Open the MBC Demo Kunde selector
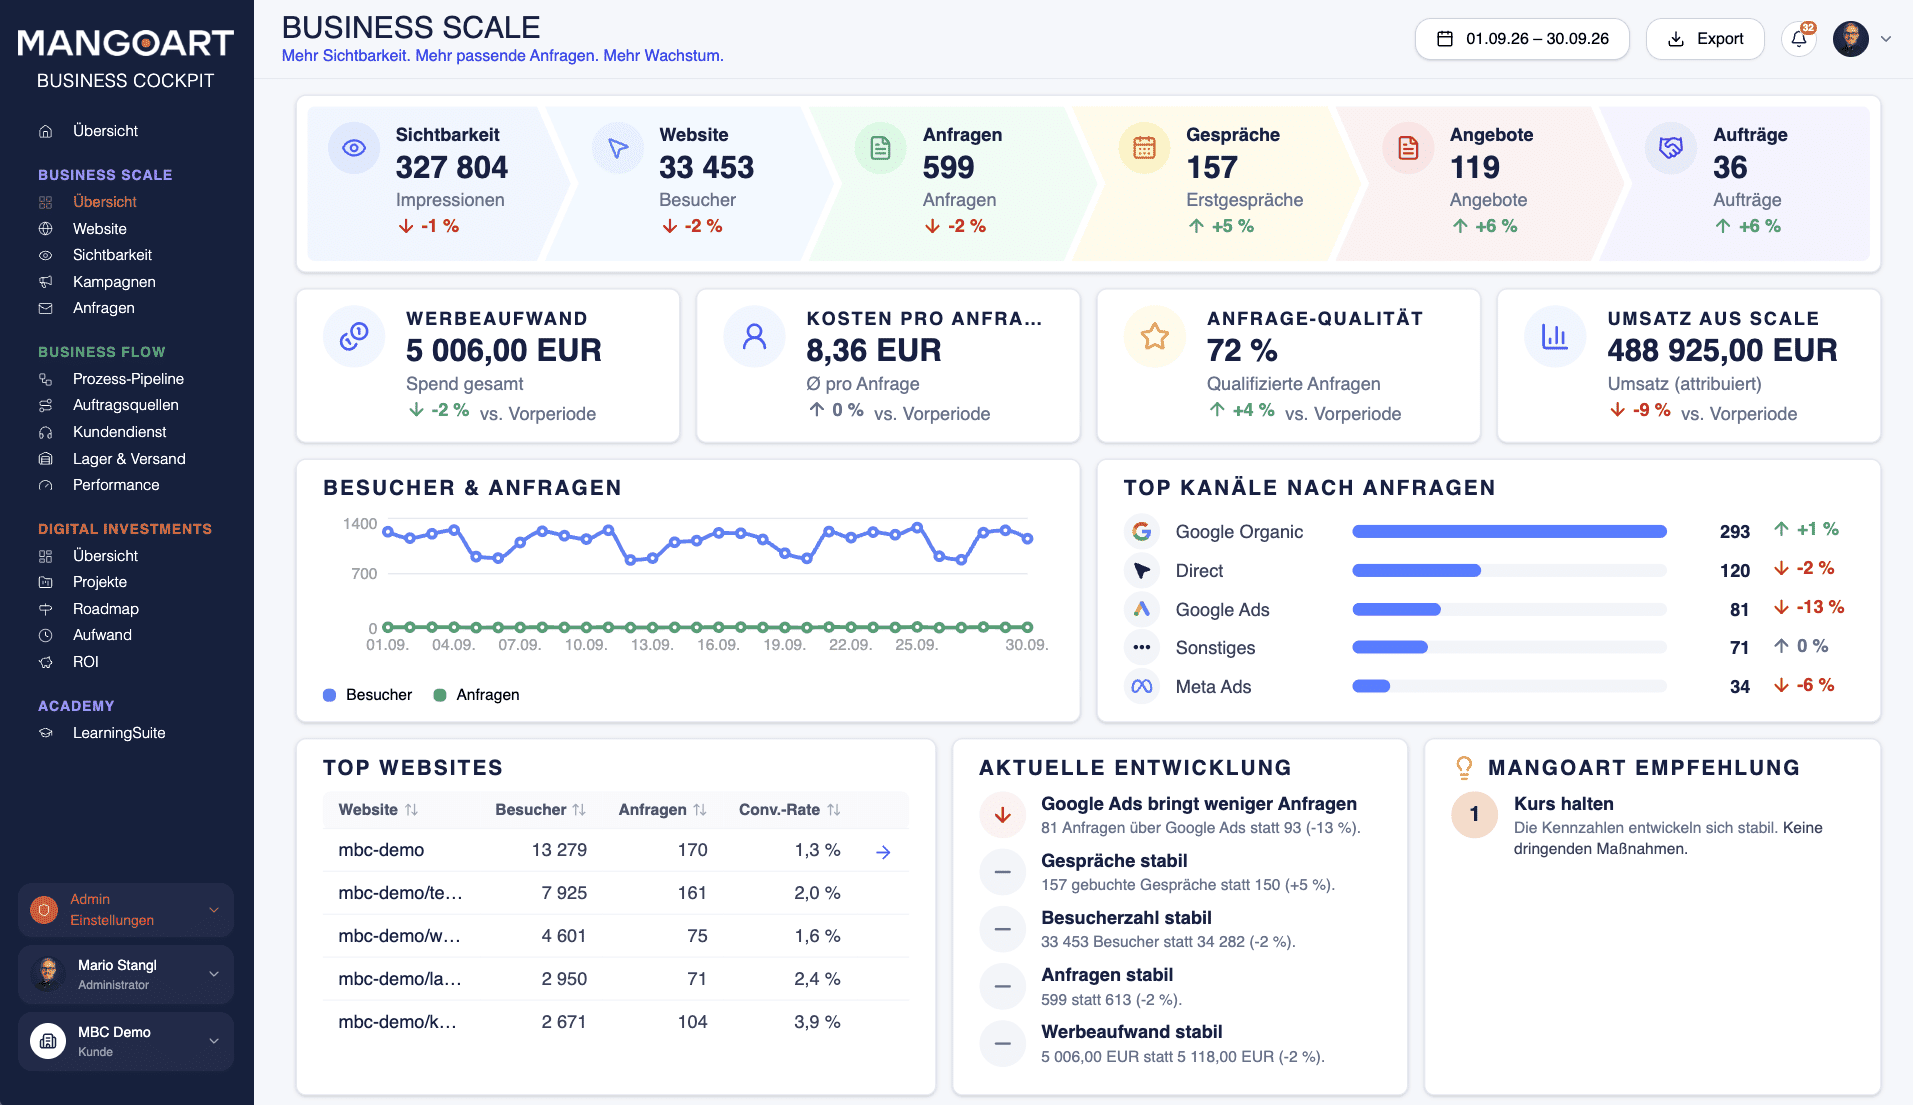This screenshot has height=1105, width=1913. [126, 1041]
